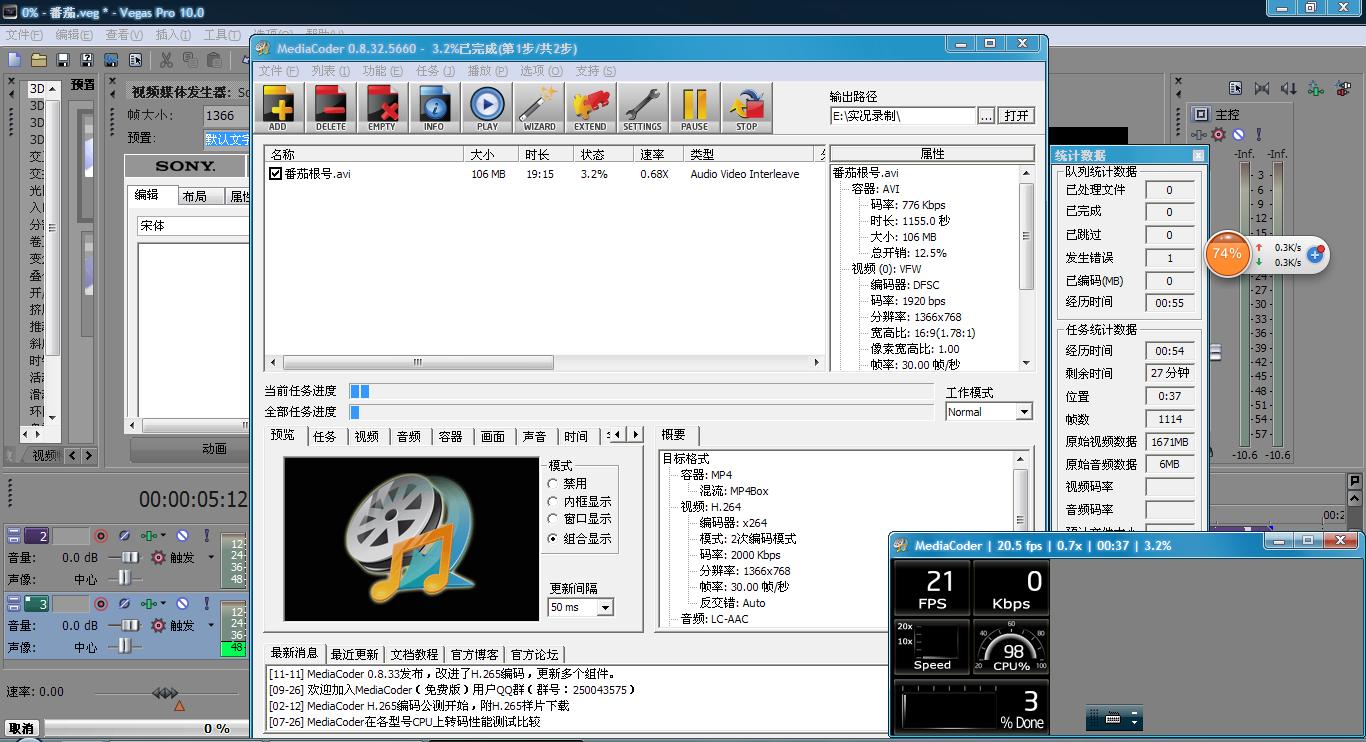1366x742 pixels.
Task: Open the 工作模式 Normal dropdown
Action: 1024,412
